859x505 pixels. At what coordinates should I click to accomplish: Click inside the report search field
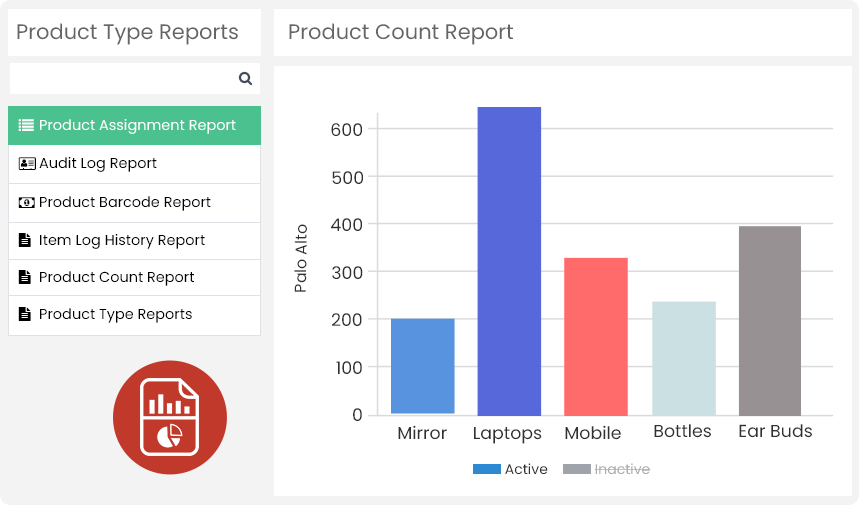tap(122, 79)
